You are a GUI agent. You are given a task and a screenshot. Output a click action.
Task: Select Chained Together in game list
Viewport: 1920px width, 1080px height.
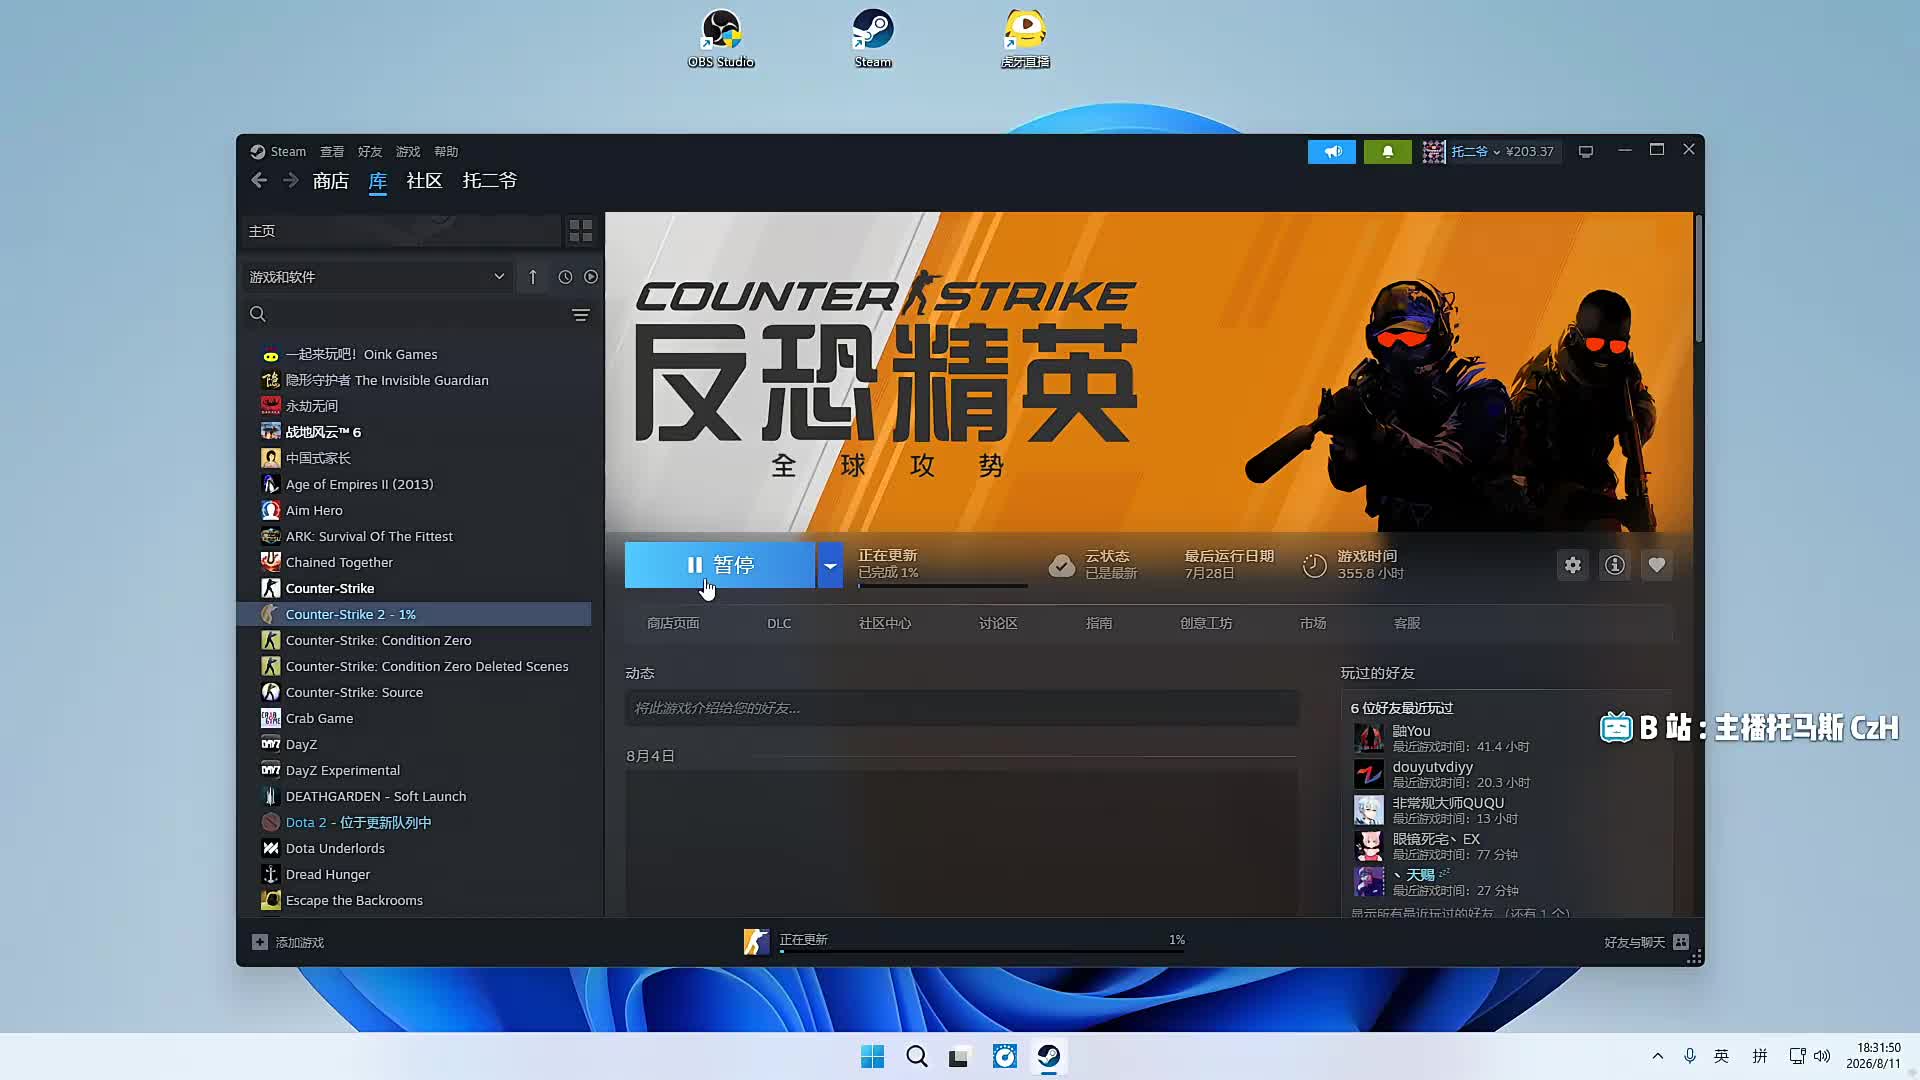tap(415, 562)
